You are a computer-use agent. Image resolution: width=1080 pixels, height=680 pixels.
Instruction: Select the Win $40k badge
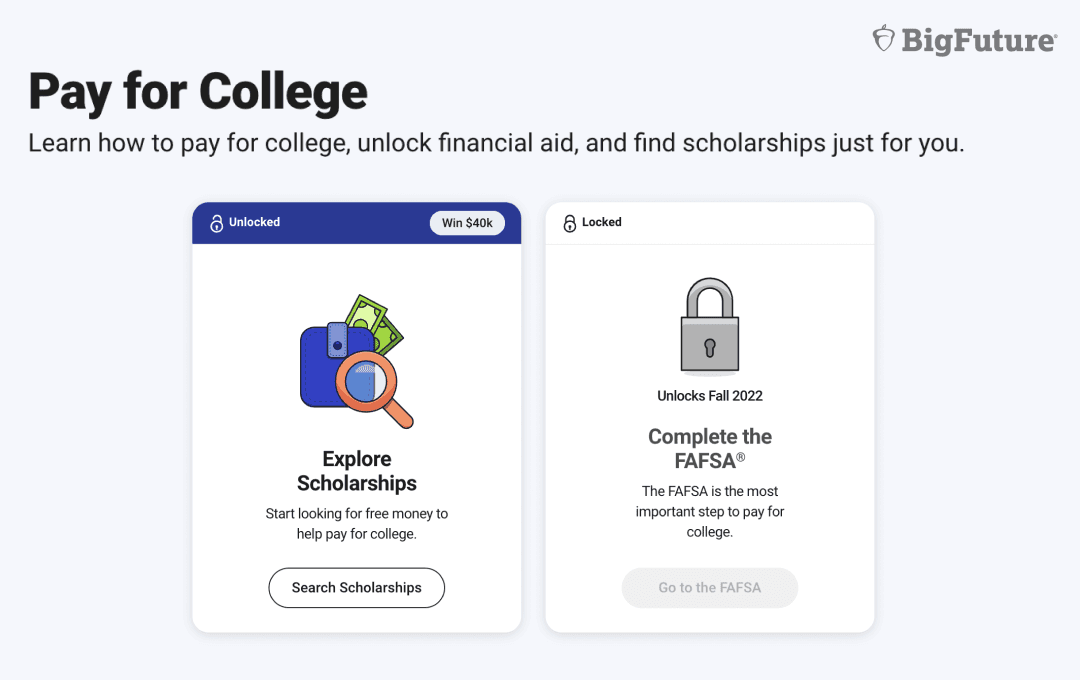point(467,223)
